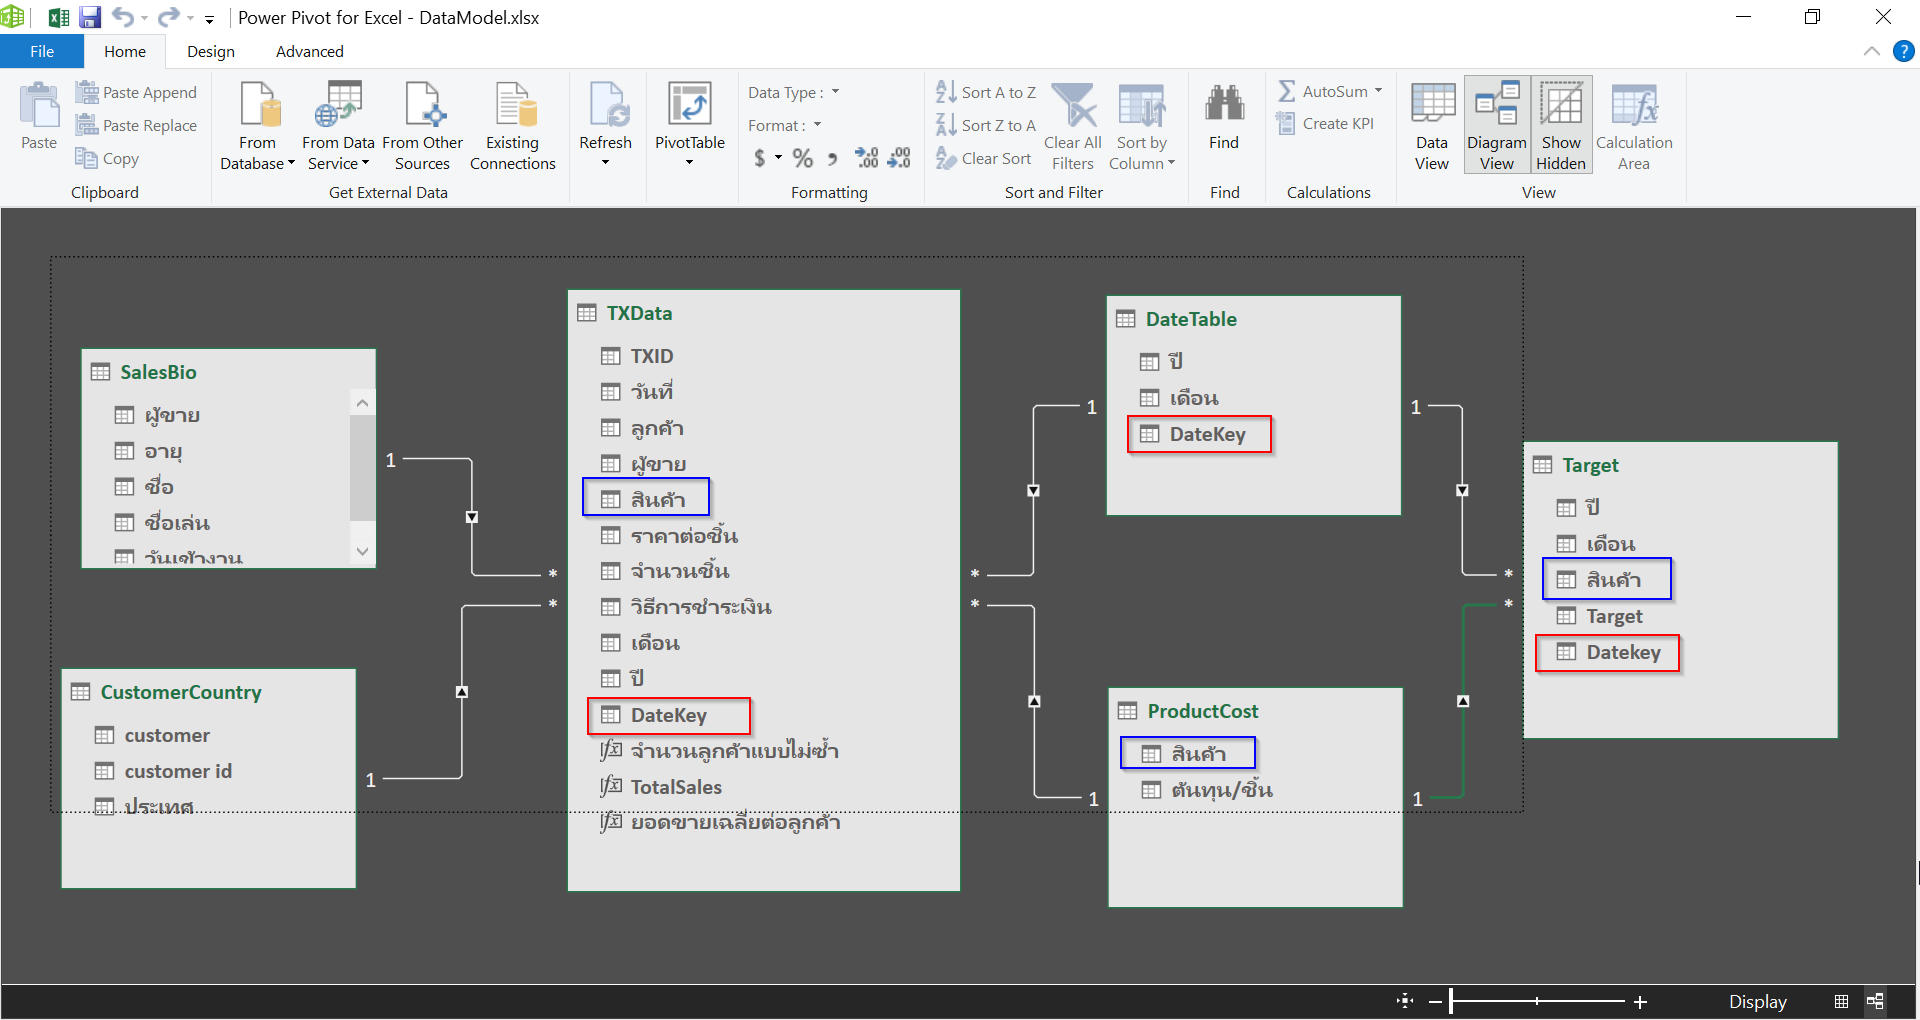The width and height of the screenshot is (1920, 1020).
Task: Toggle Sort A to Z
Action: (986, 91)
